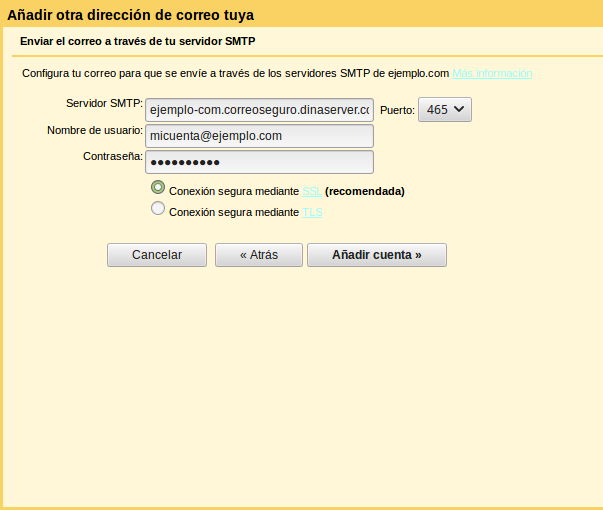Open the SSL hyperlink

coord(311,191)
